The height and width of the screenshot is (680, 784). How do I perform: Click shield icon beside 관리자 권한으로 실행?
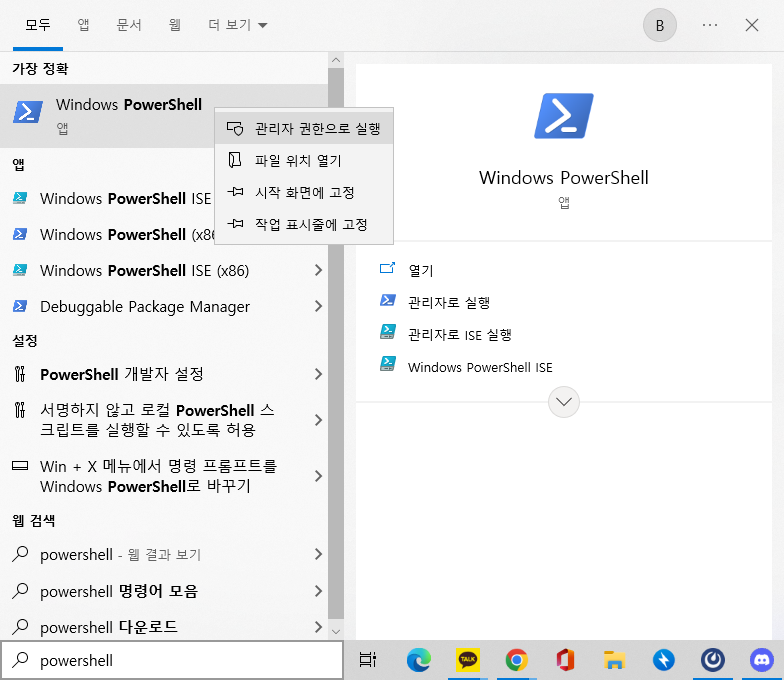click(235, 128)
